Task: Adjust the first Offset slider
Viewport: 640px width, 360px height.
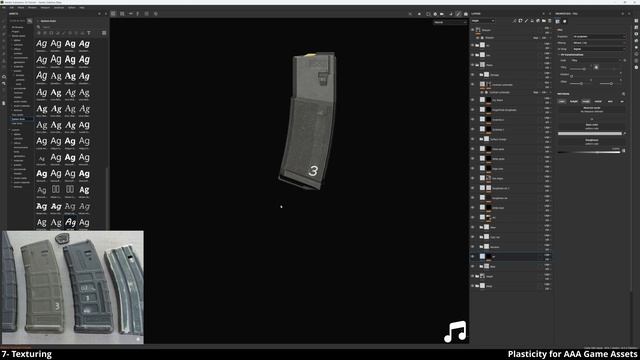Action: coord(581,83)
